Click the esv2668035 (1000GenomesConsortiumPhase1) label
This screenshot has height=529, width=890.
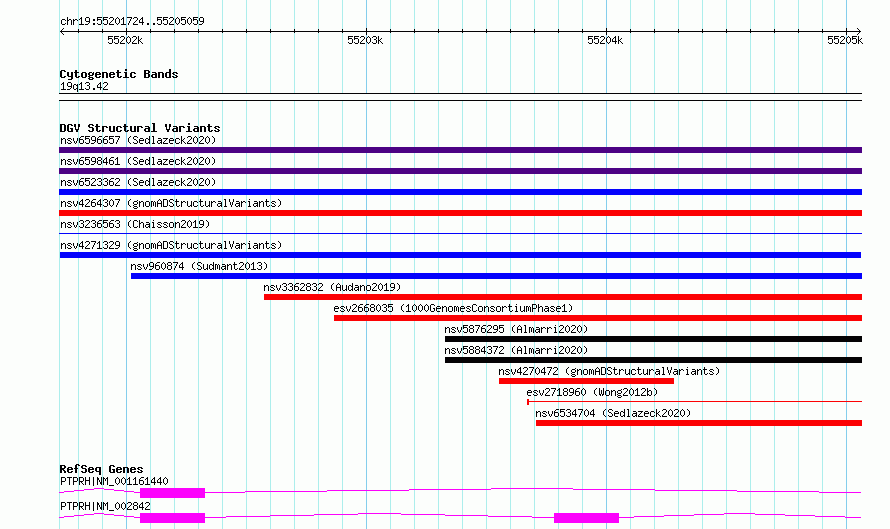453,308
